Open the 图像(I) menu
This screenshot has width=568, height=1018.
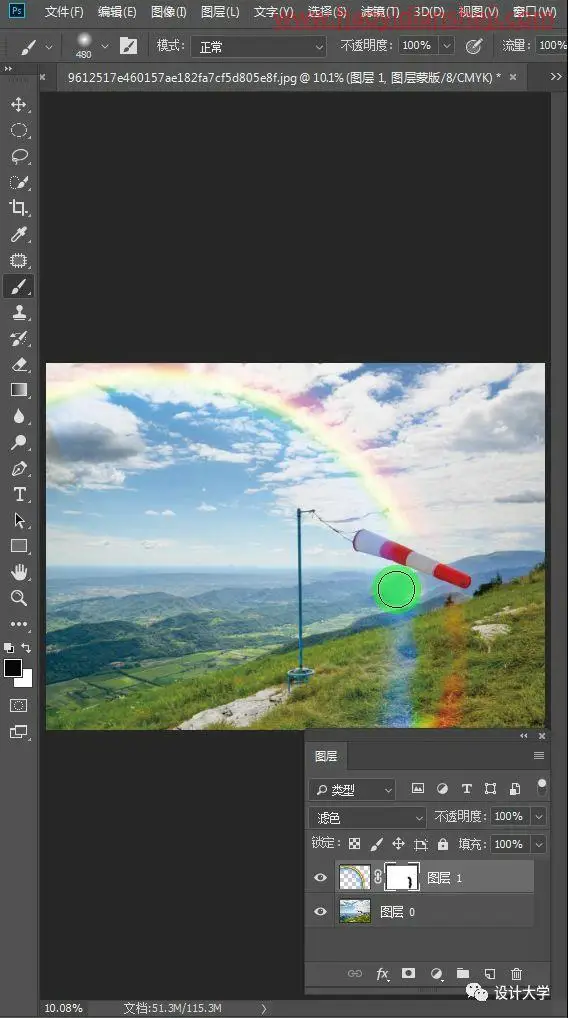(168, 12)
